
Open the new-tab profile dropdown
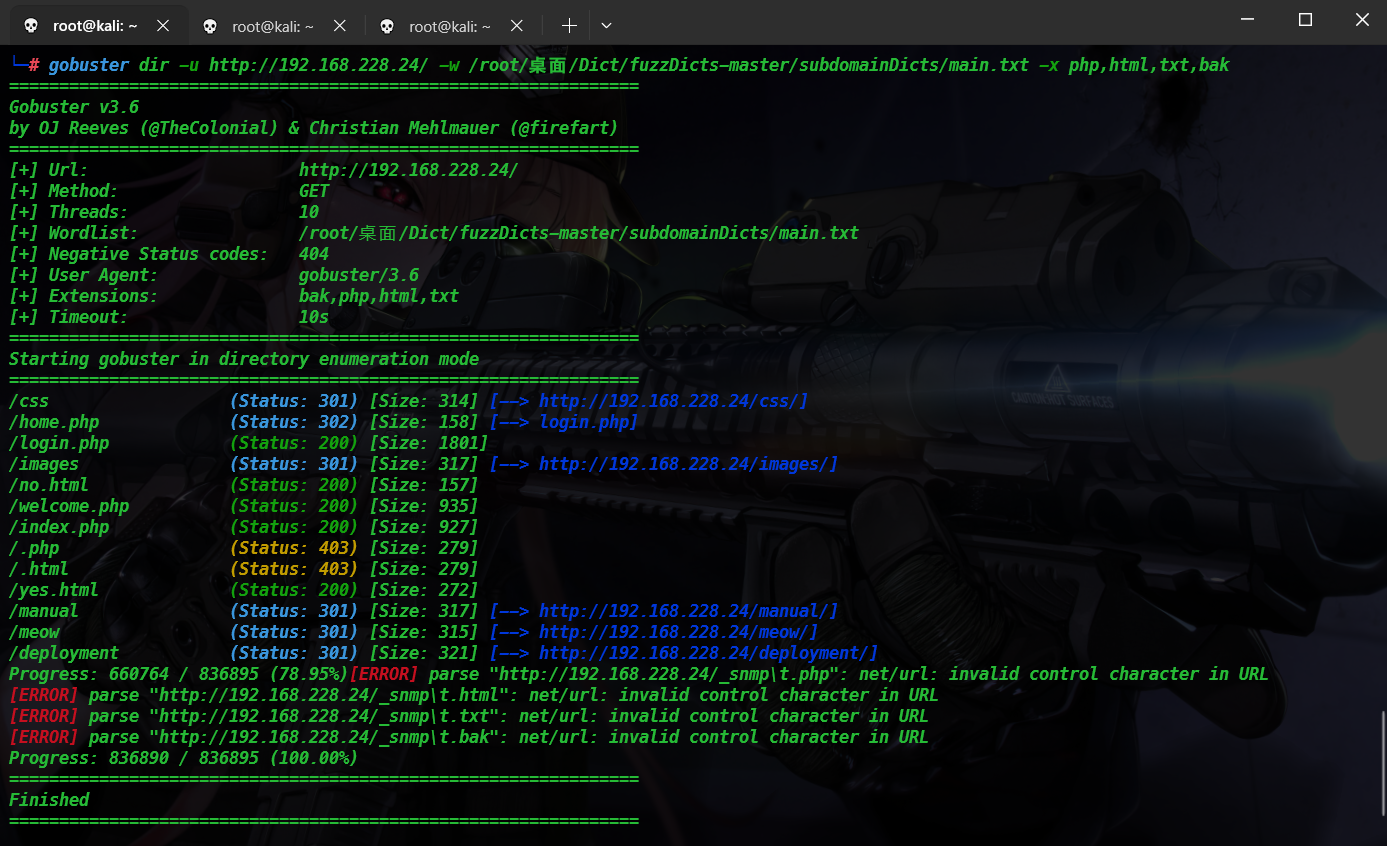(606, 26)
